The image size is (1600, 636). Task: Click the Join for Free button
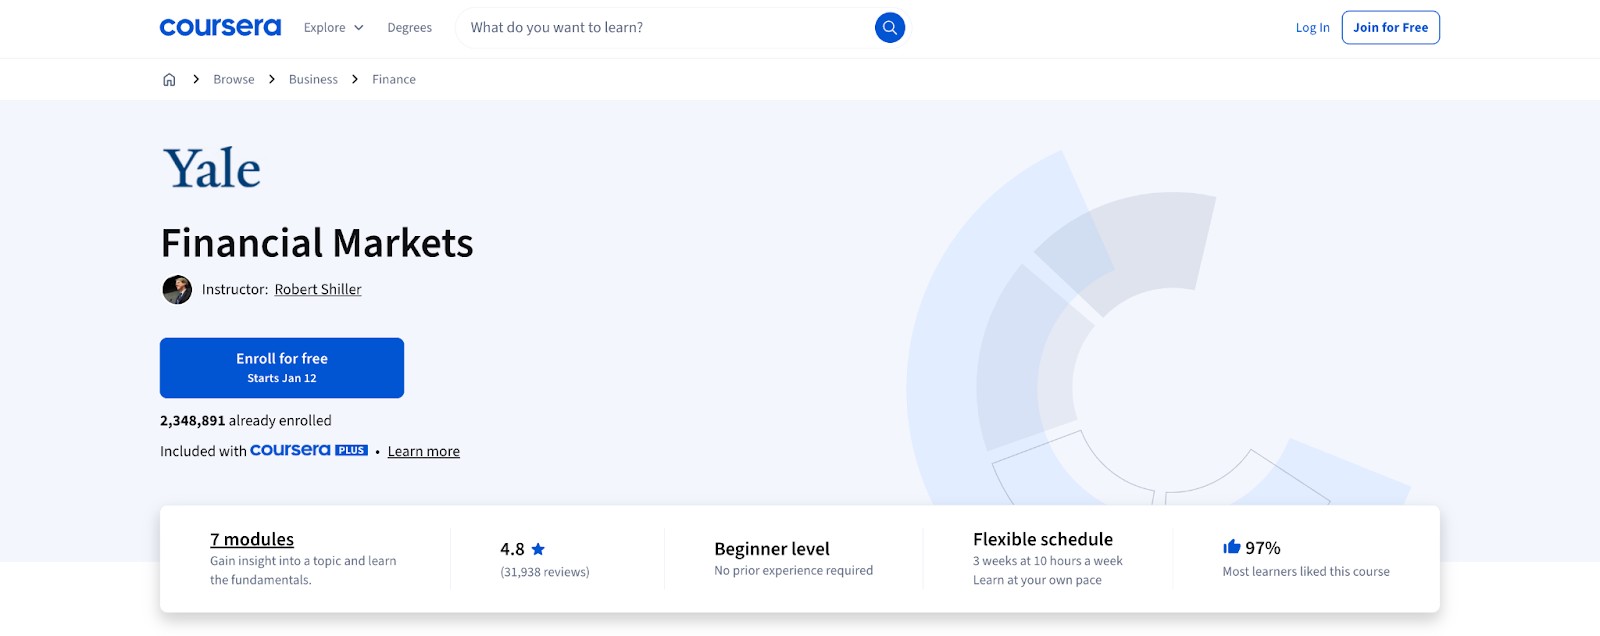[1391, 27]
